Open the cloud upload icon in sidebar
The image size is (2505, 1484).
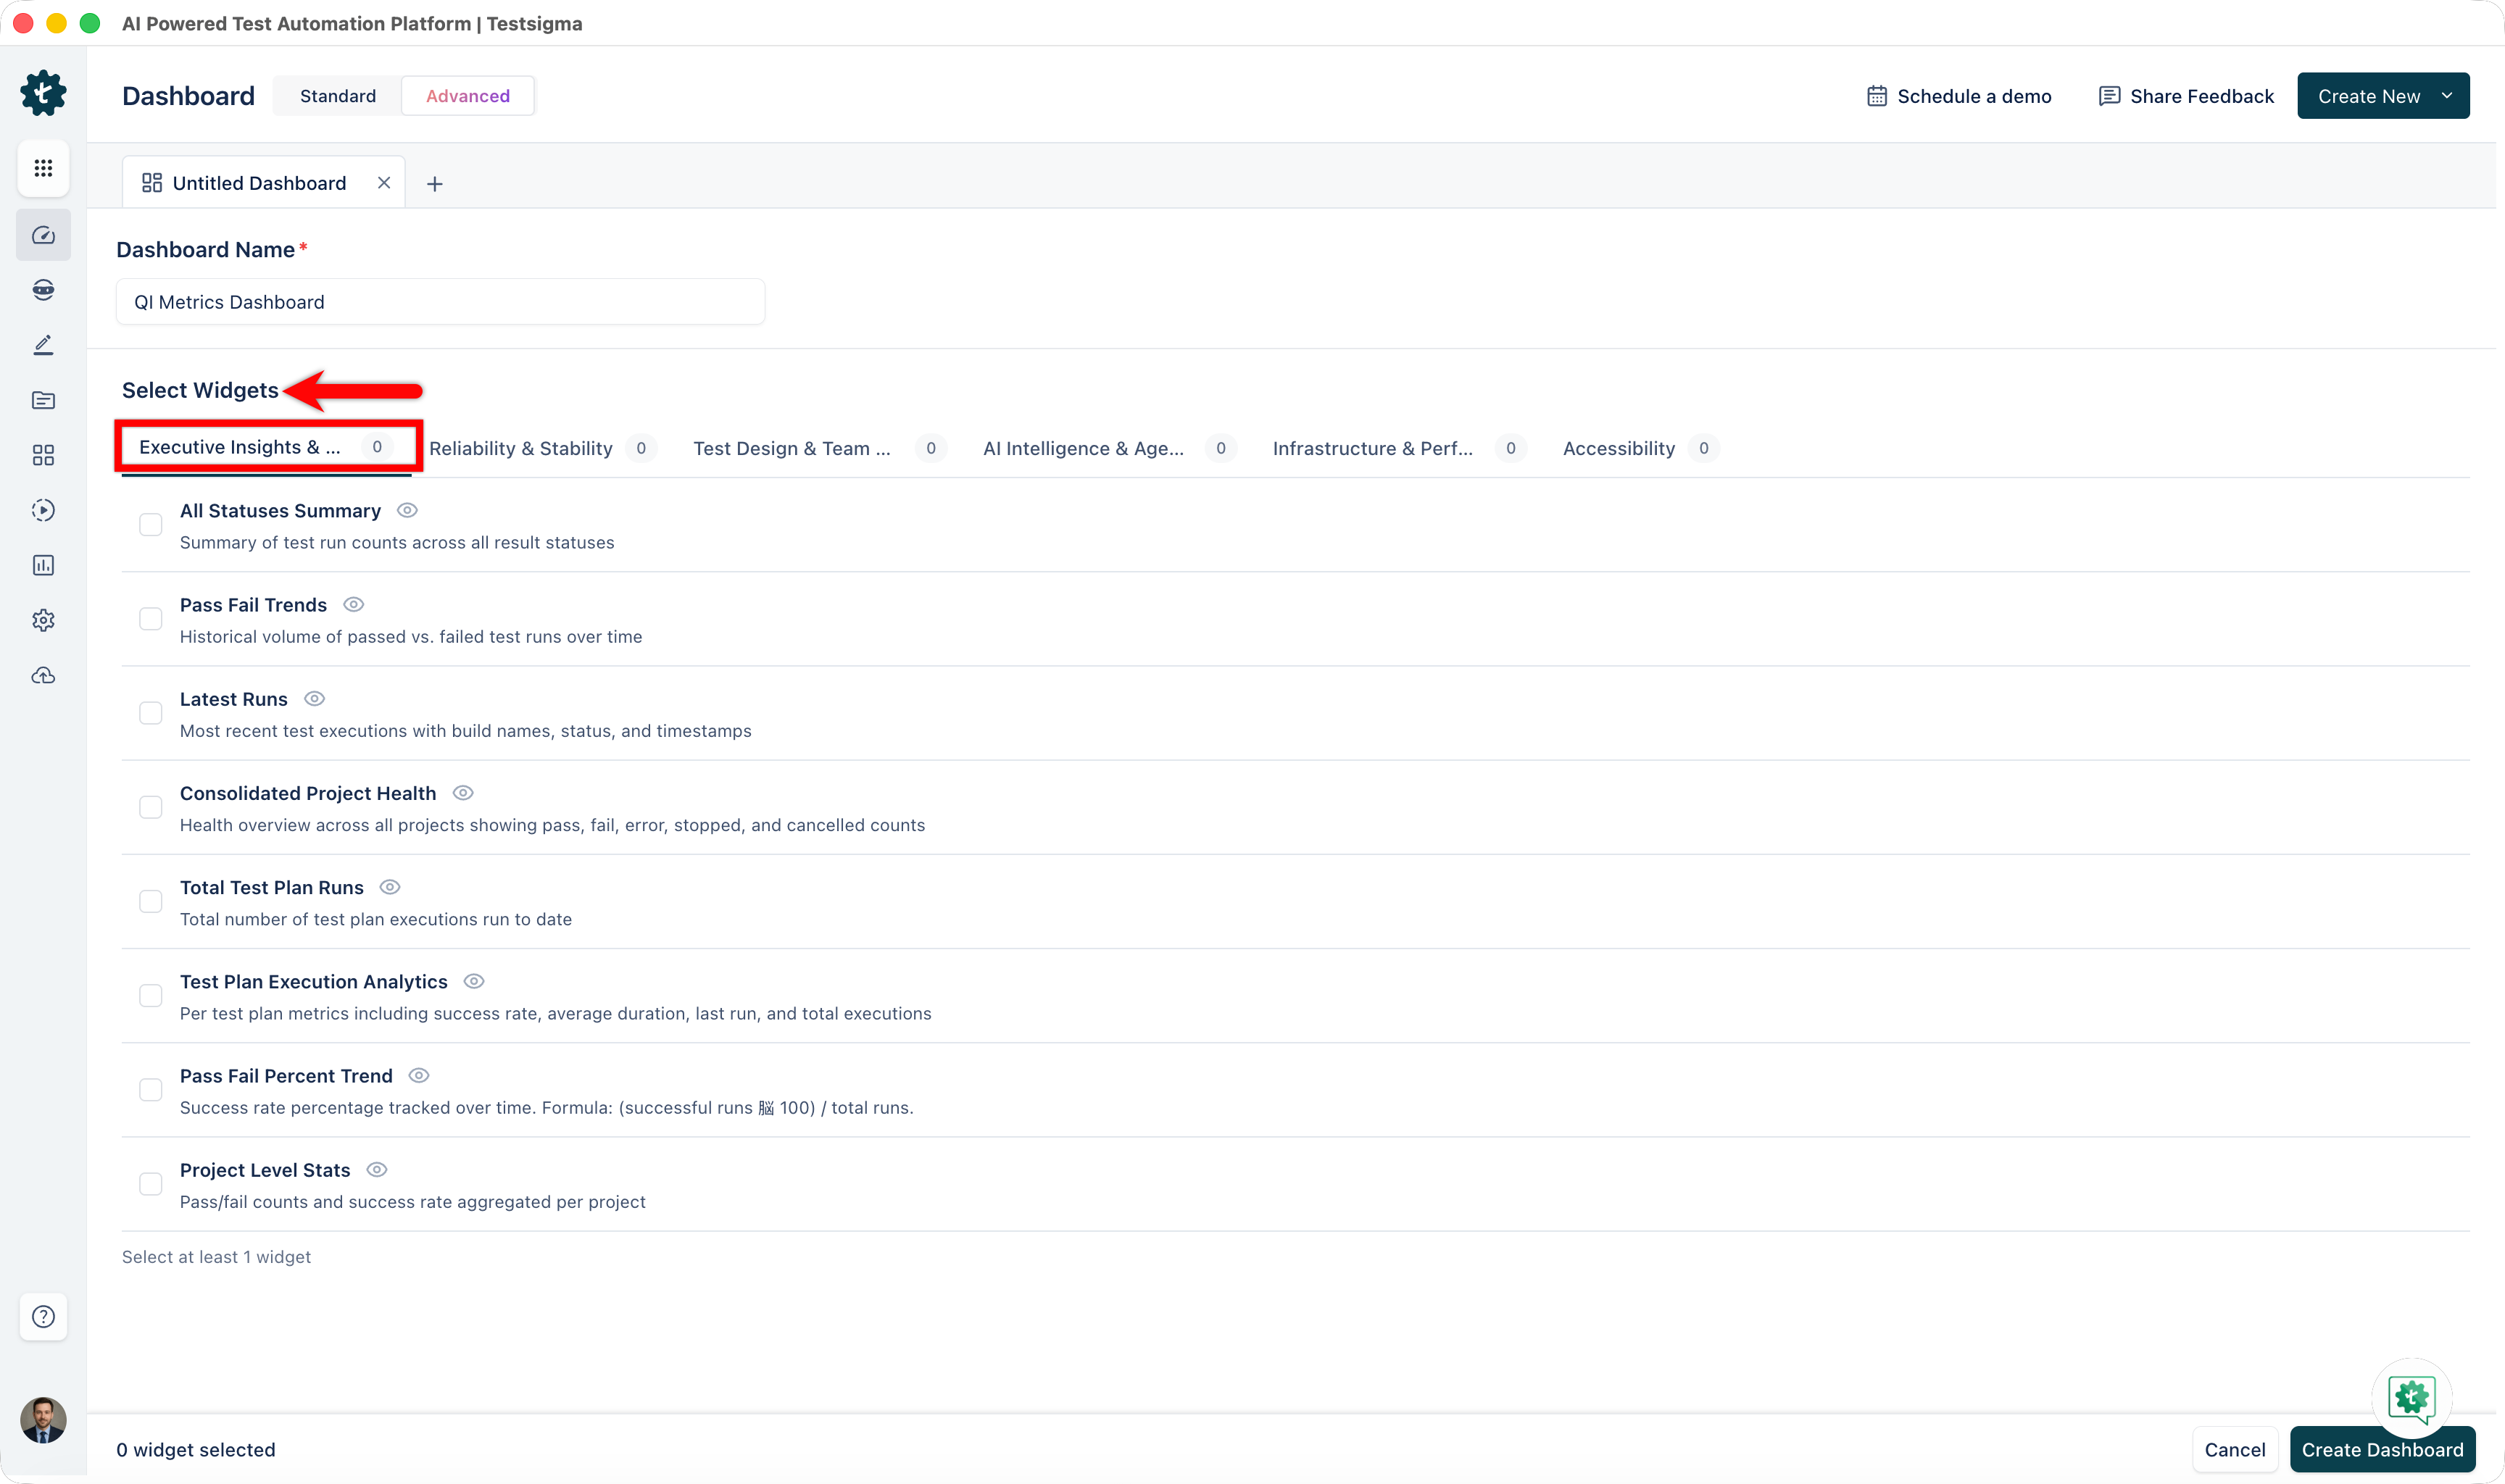[x=43, y=675]
